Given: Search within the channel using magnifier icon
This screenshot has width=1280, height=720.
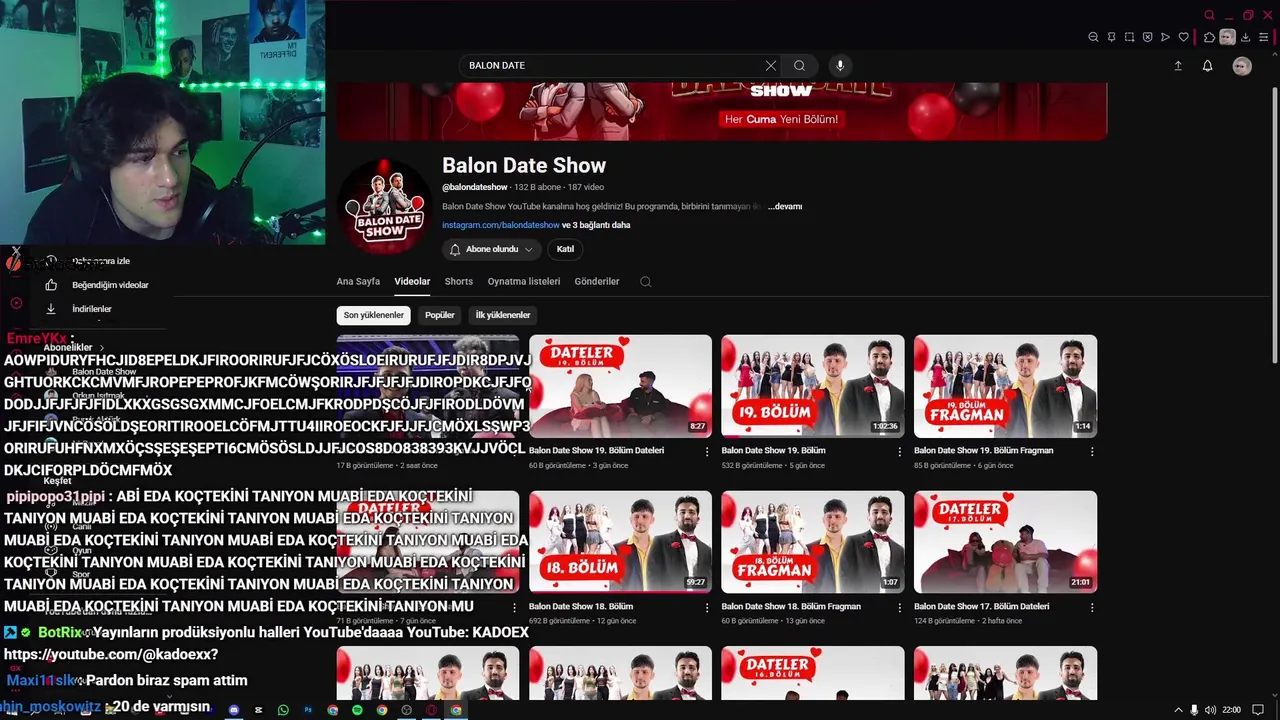Looking at the screenshot, I should 645,282.
